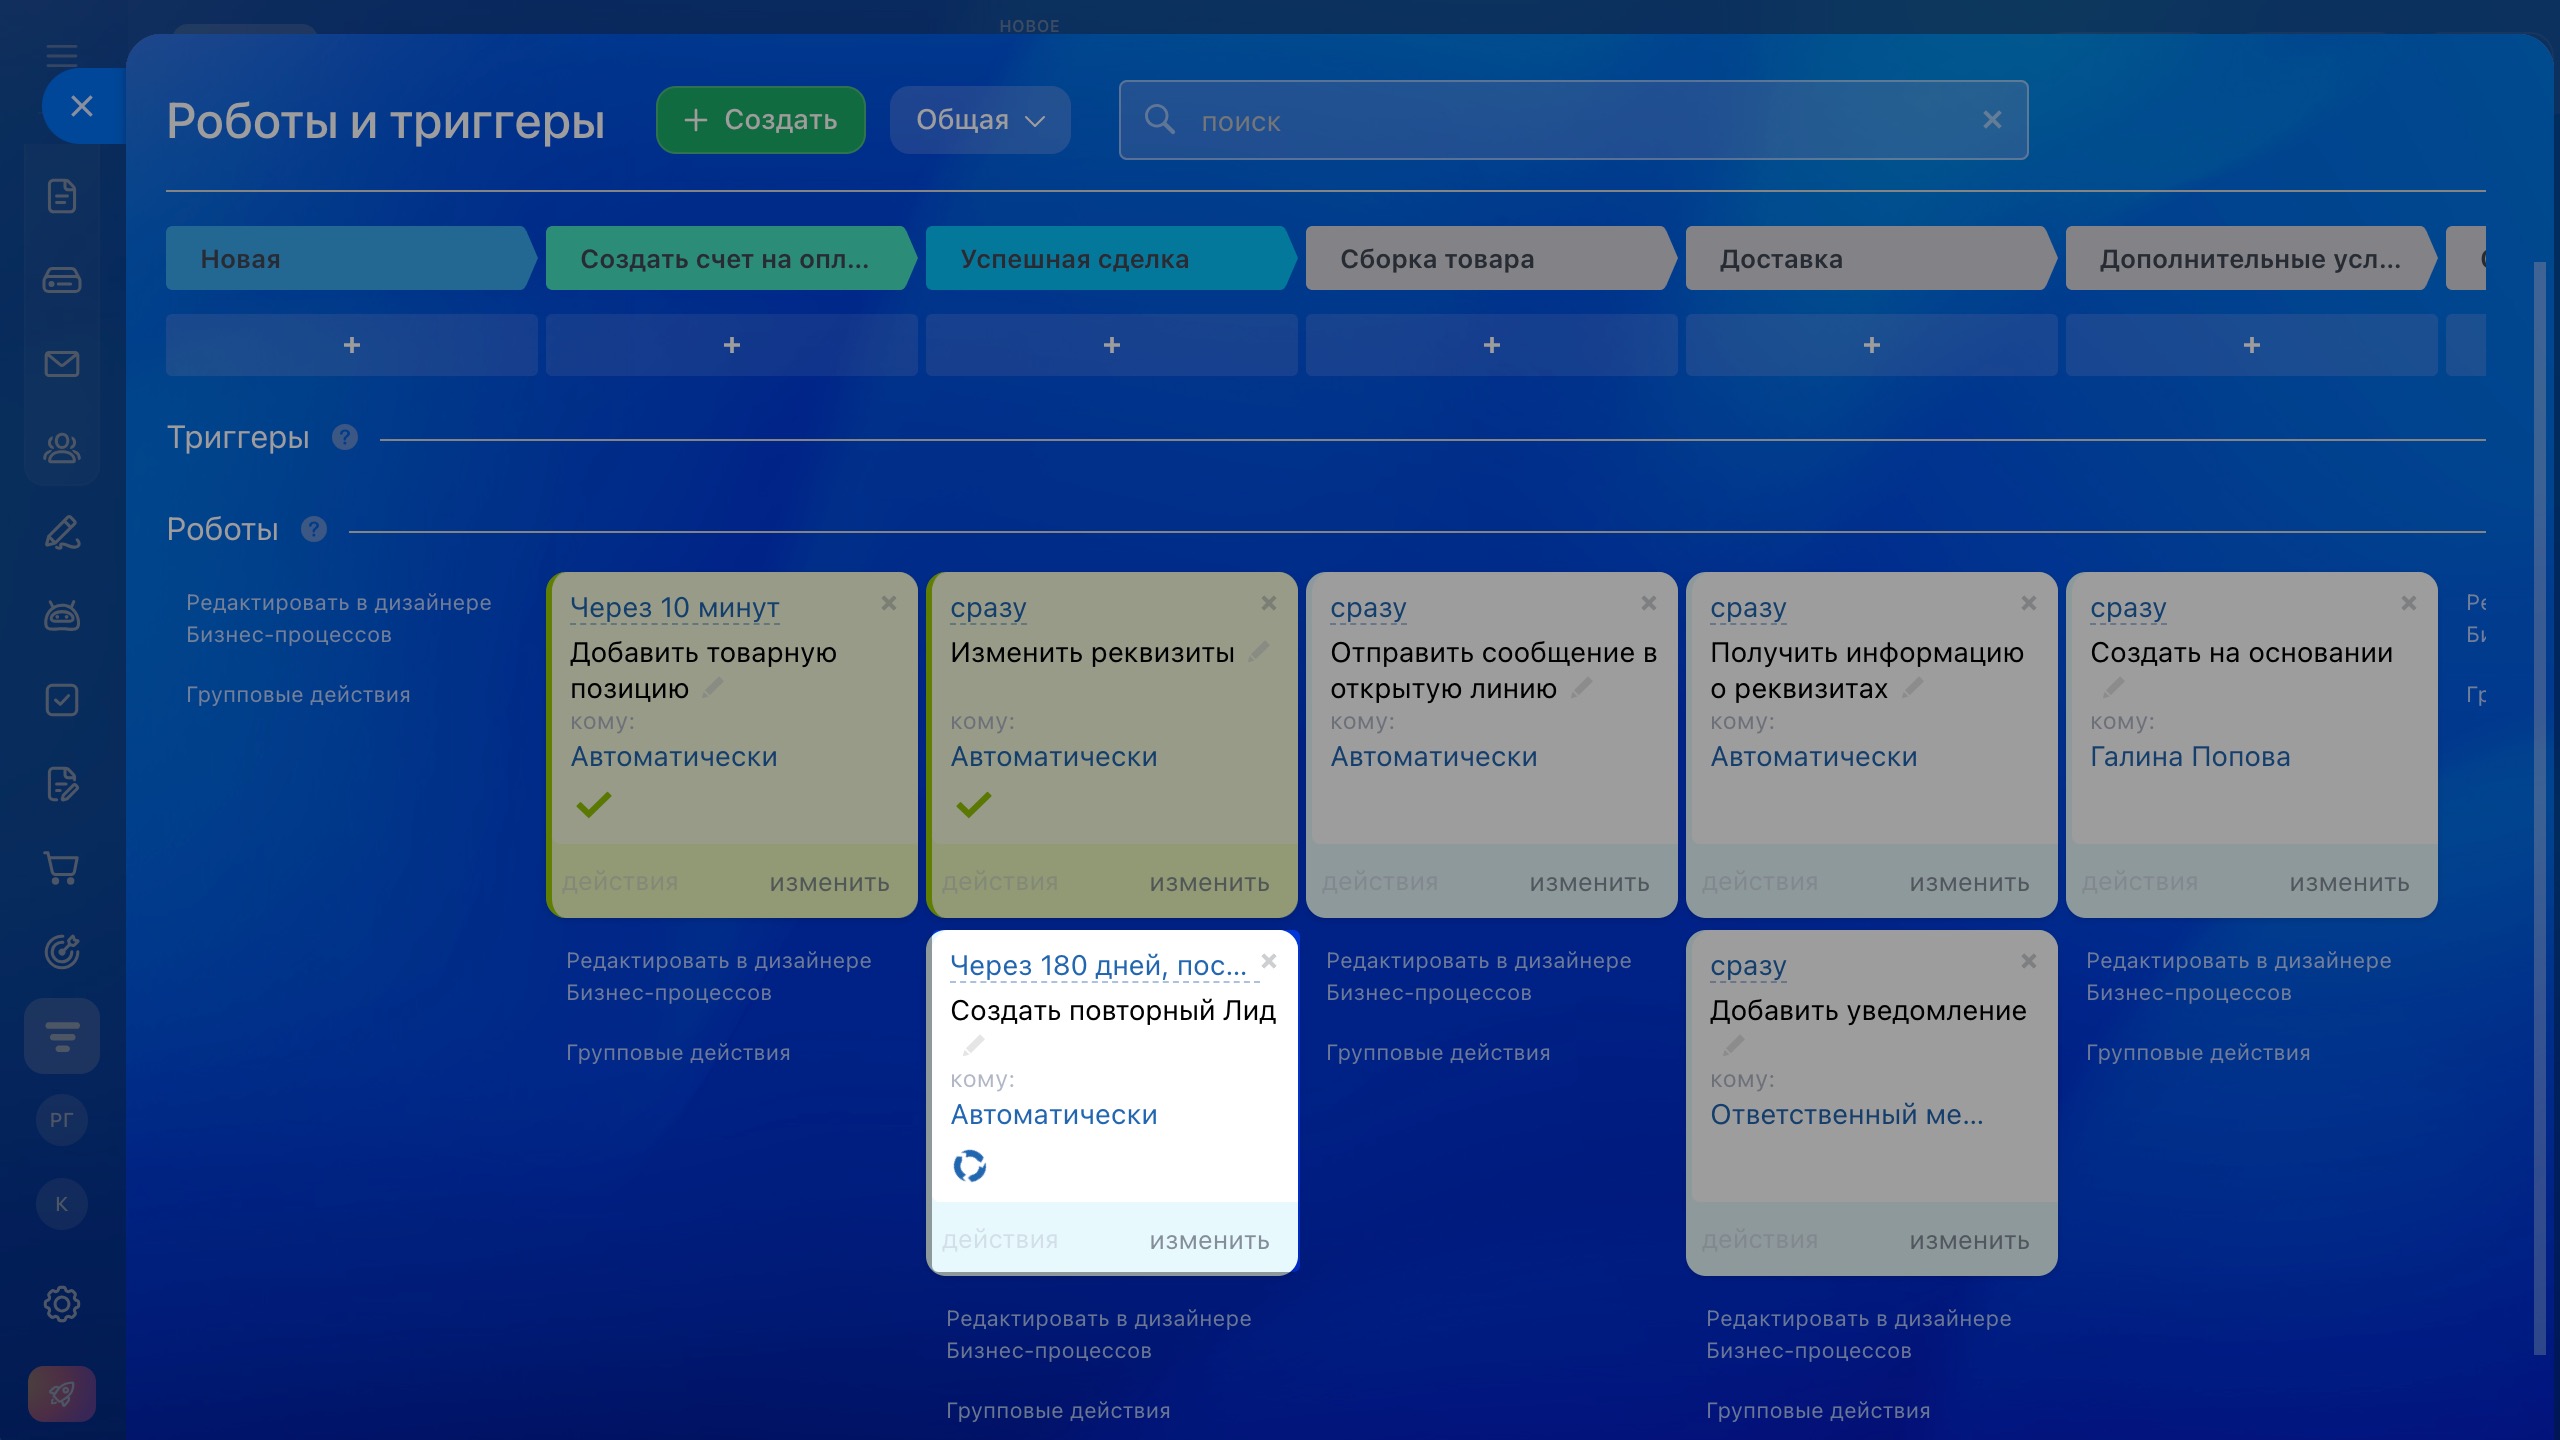Viewport: 2560px width, 1440px height.
Task: Click the help icon next to Роботы
Action: [x=314, y=529]
